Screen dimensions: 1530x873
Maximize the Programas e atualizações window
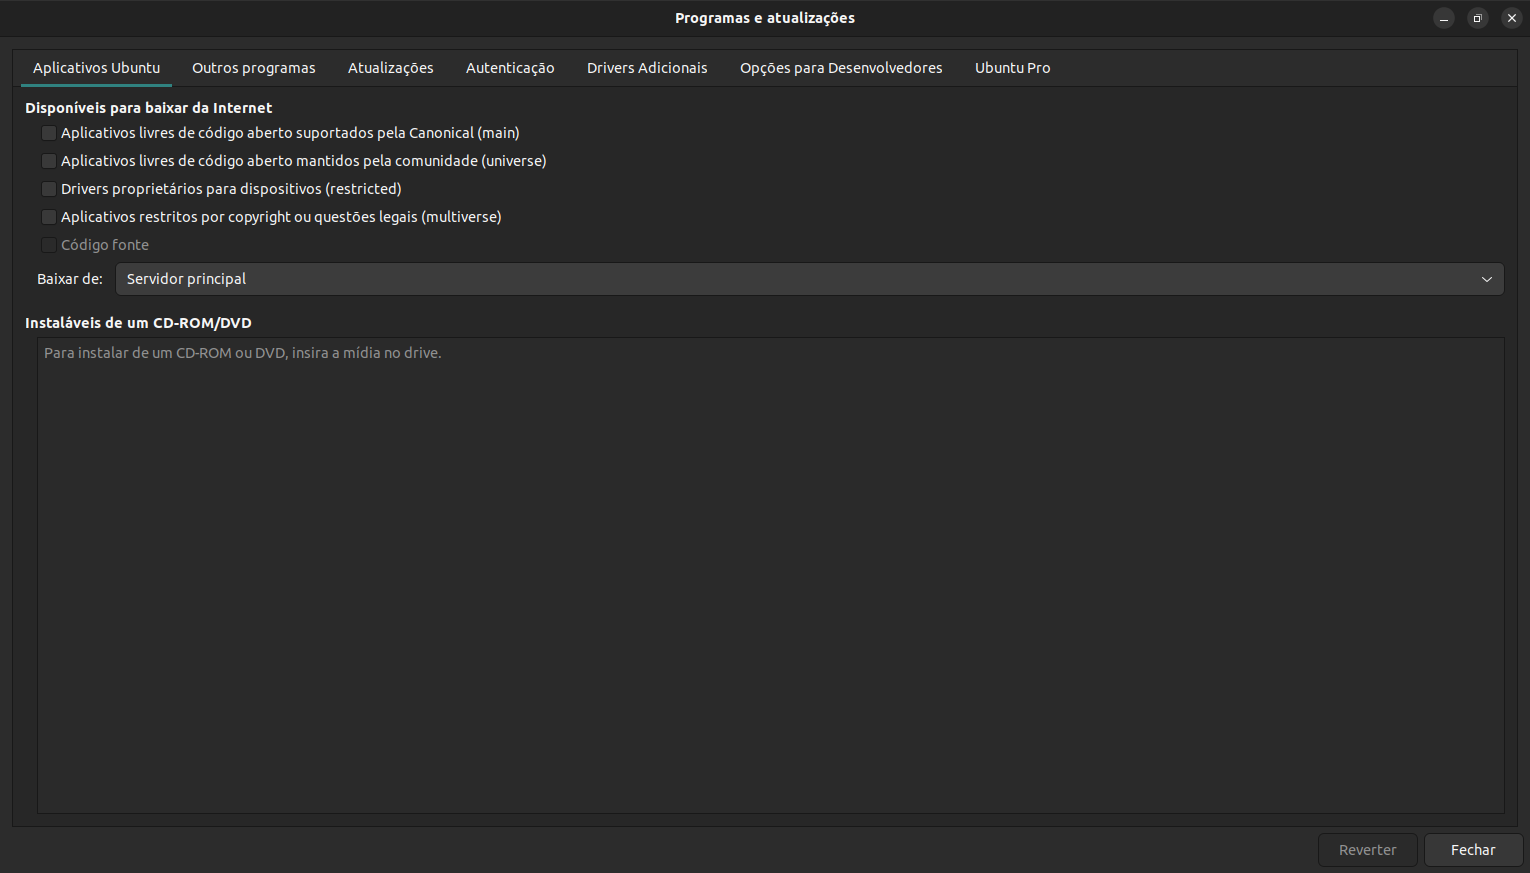tap(1478, 18)
